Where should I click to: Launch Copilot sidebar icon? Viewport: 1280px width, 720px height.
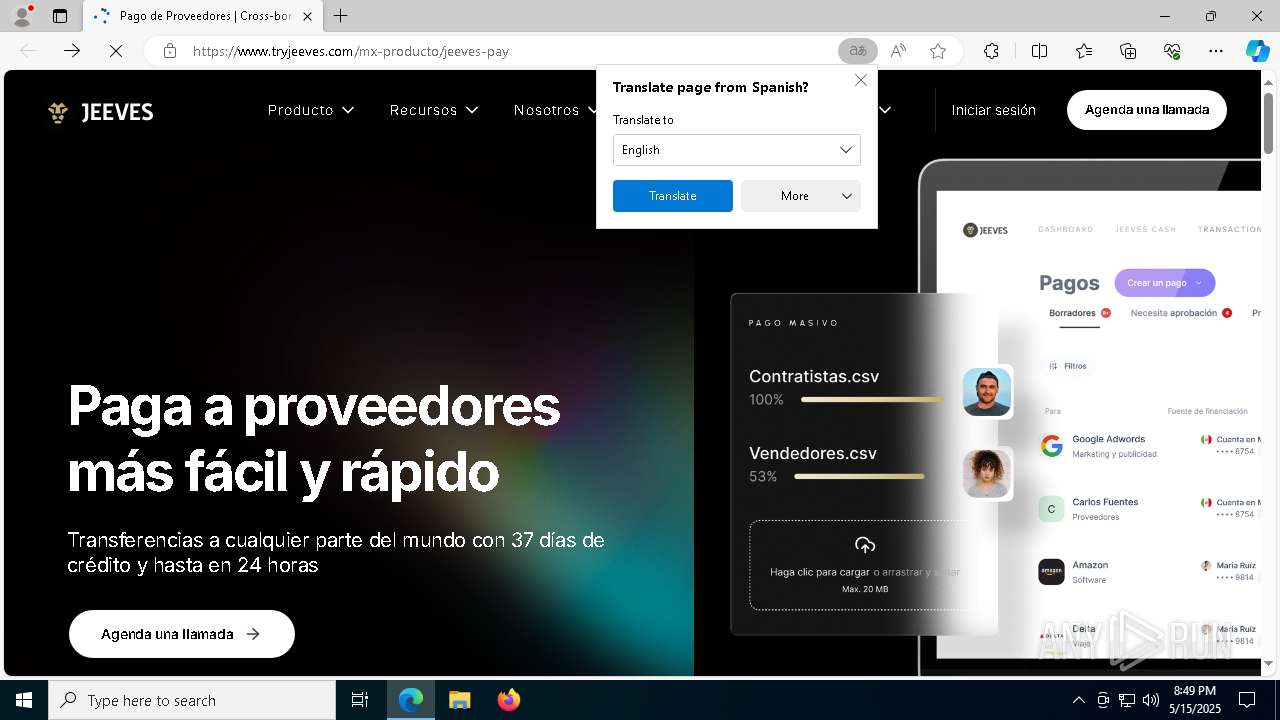tap(1258, 51)
